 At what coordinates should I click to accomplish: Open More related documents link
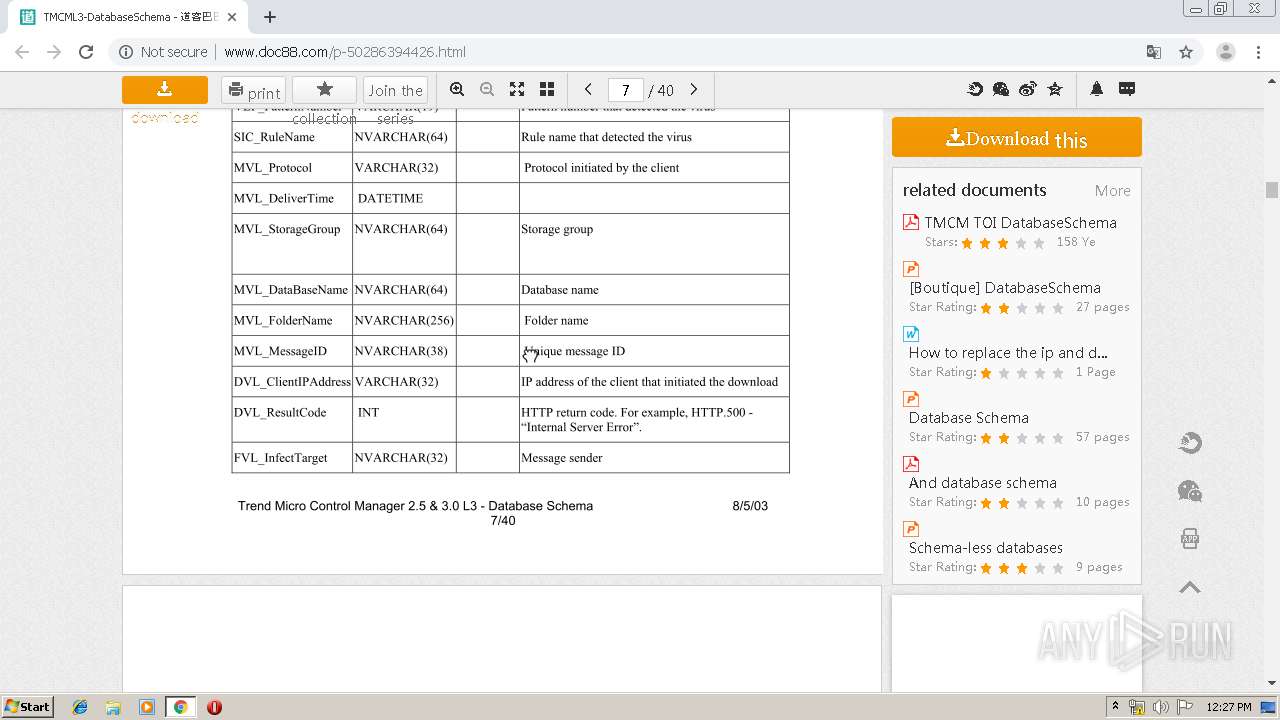click(x=1112, y=191)
